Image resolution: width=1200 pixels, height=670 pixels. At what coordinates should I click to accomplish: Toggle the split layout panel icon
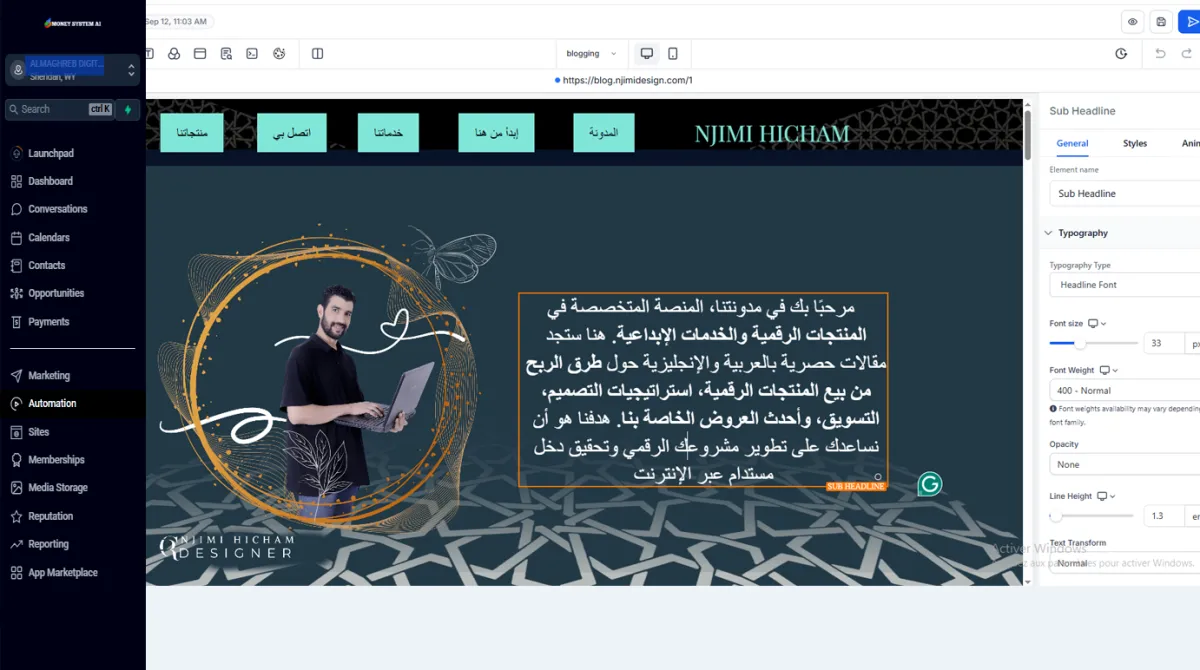point(318,53)
